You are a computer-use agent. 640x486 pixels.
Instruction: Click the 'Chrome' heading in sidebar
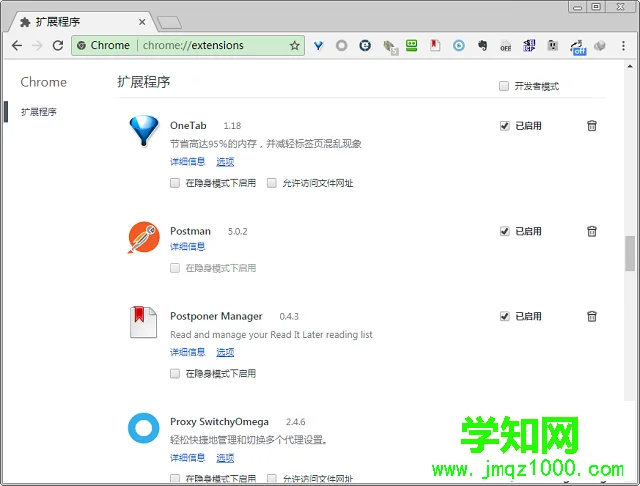[x=44, y=82]
